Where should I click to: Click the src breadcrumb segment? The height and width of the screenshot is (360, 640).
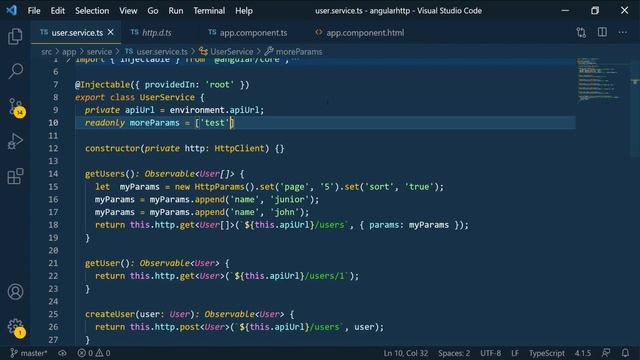(x=47, y=52)
